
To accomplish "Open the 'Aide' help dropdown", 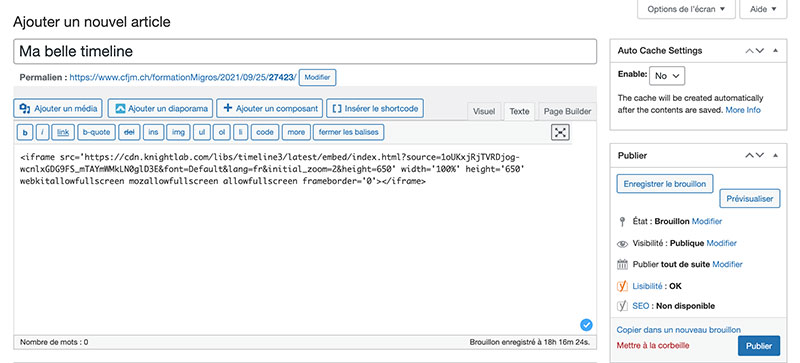I will pyautogui.click(x=763, y=9).
